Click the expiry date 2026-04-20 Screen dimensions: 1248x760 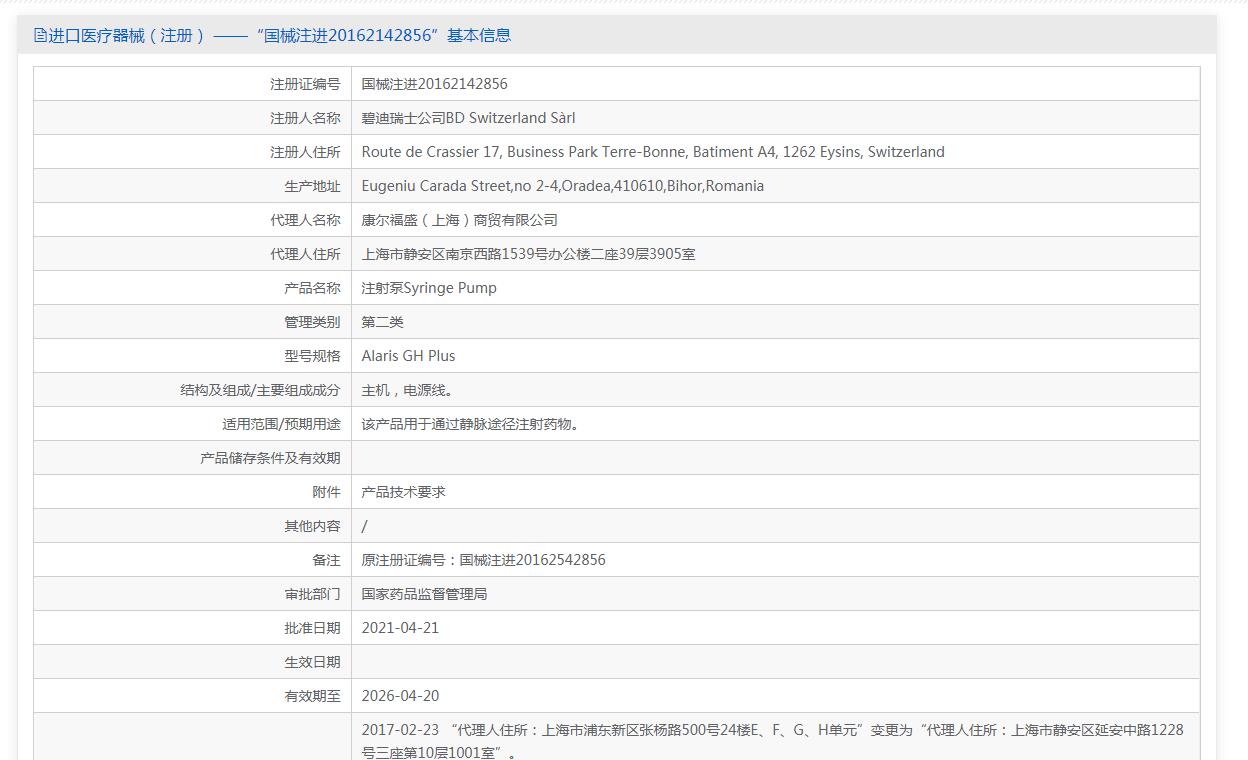point(400,696)
